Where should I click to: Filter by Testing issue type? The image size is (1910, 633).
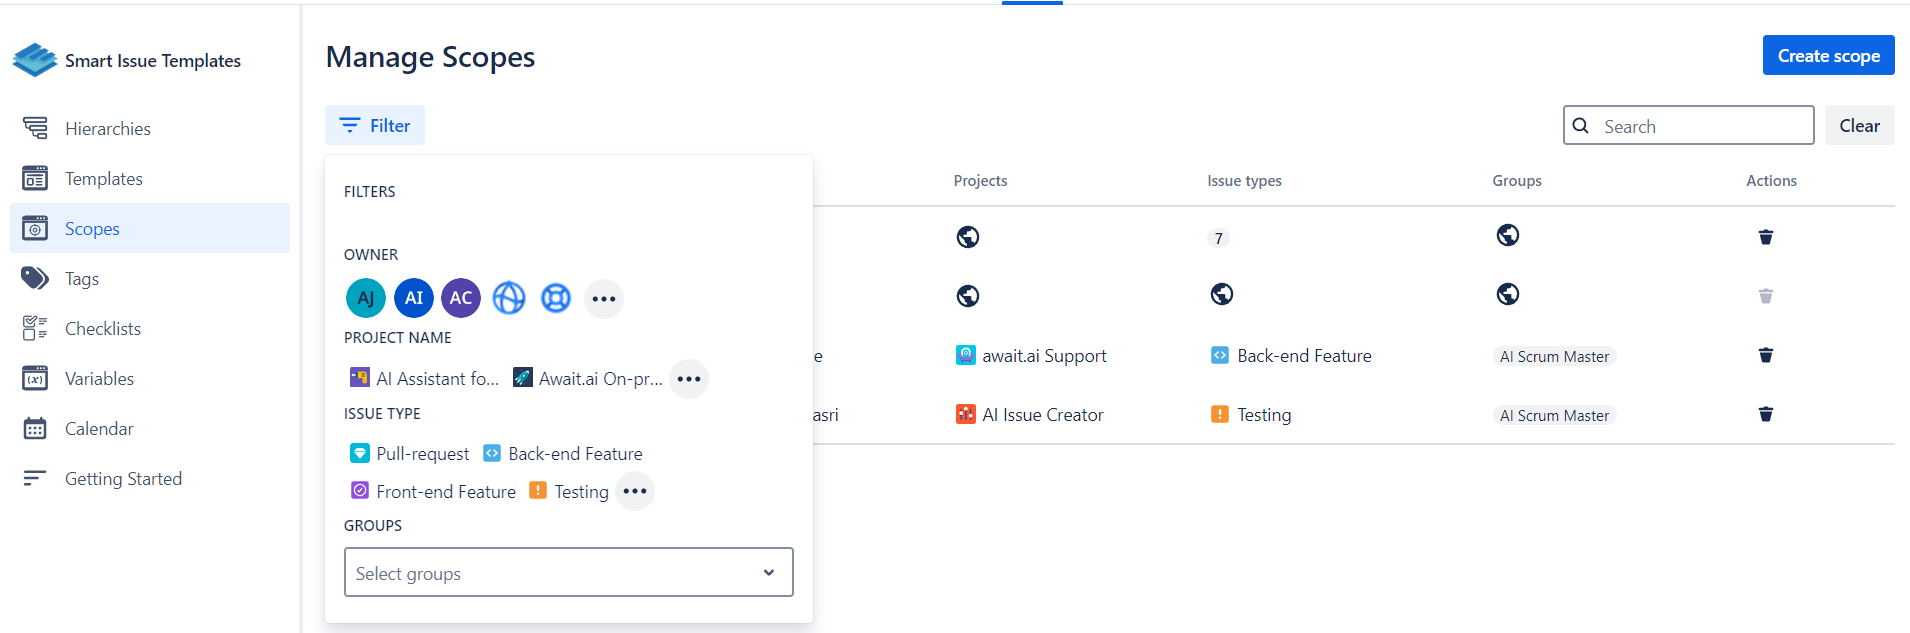tap(569, 492)
